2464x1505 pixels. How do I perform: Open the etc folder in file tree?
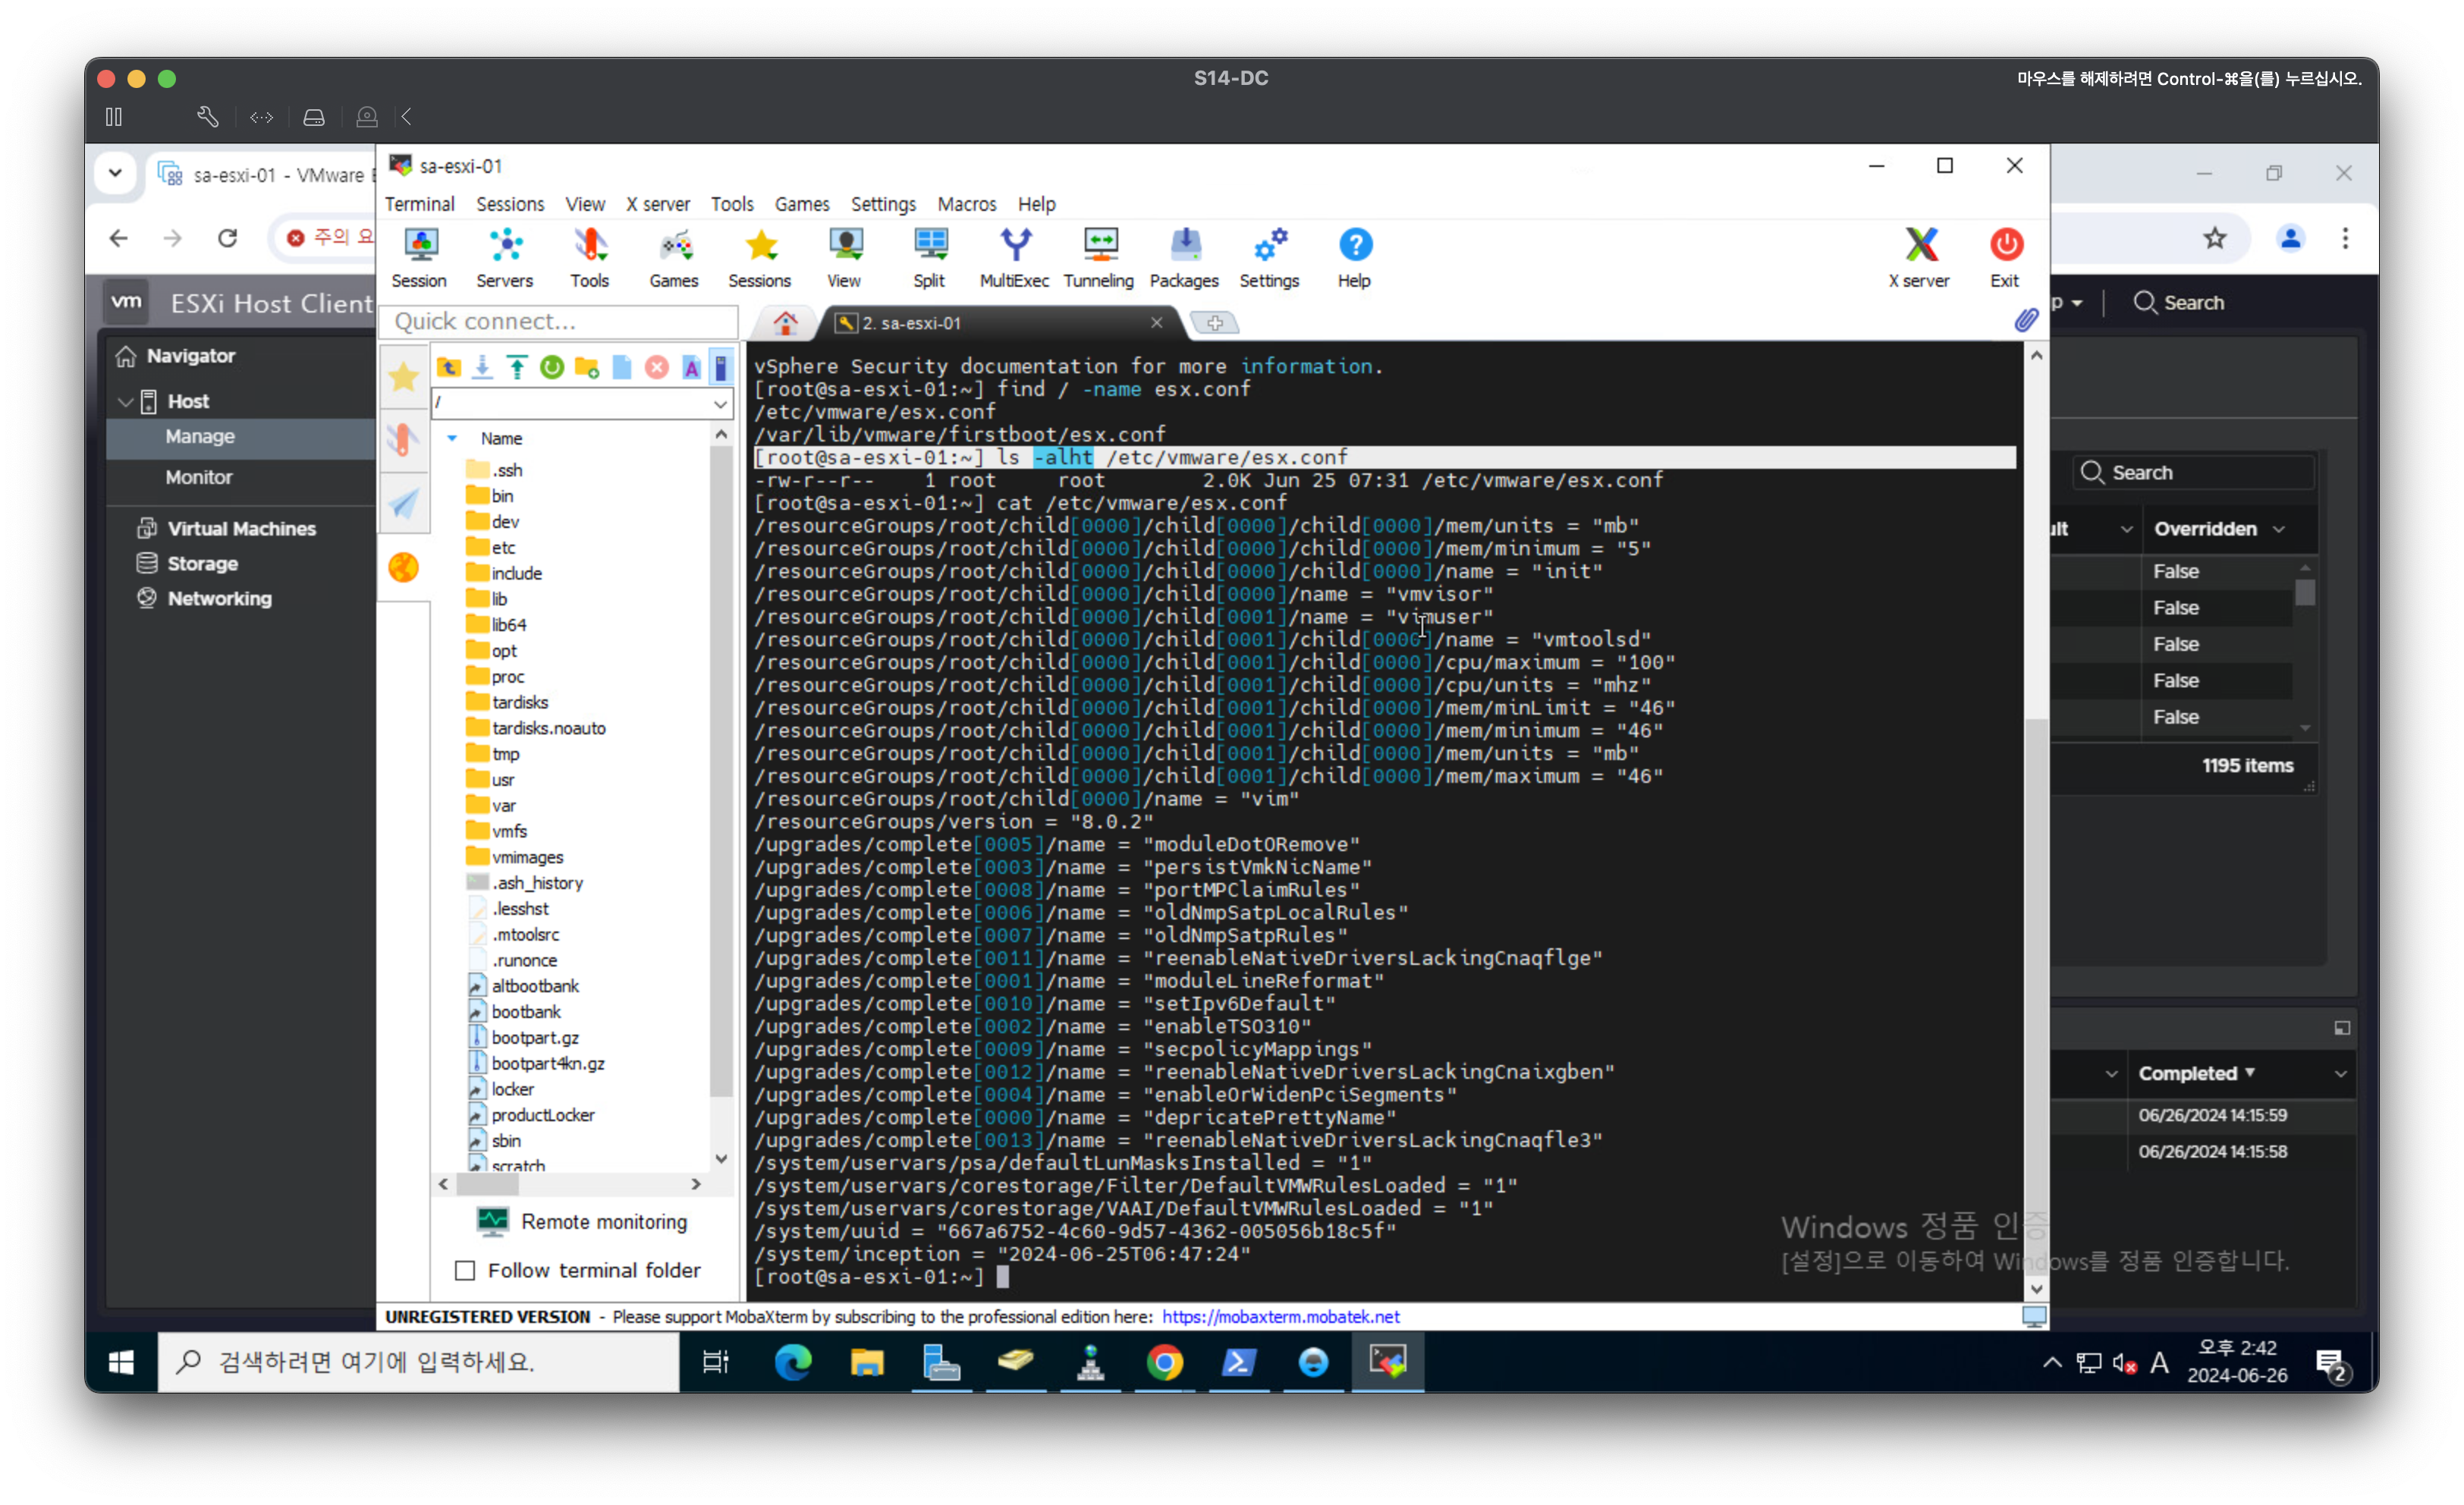tap(503, 547)
